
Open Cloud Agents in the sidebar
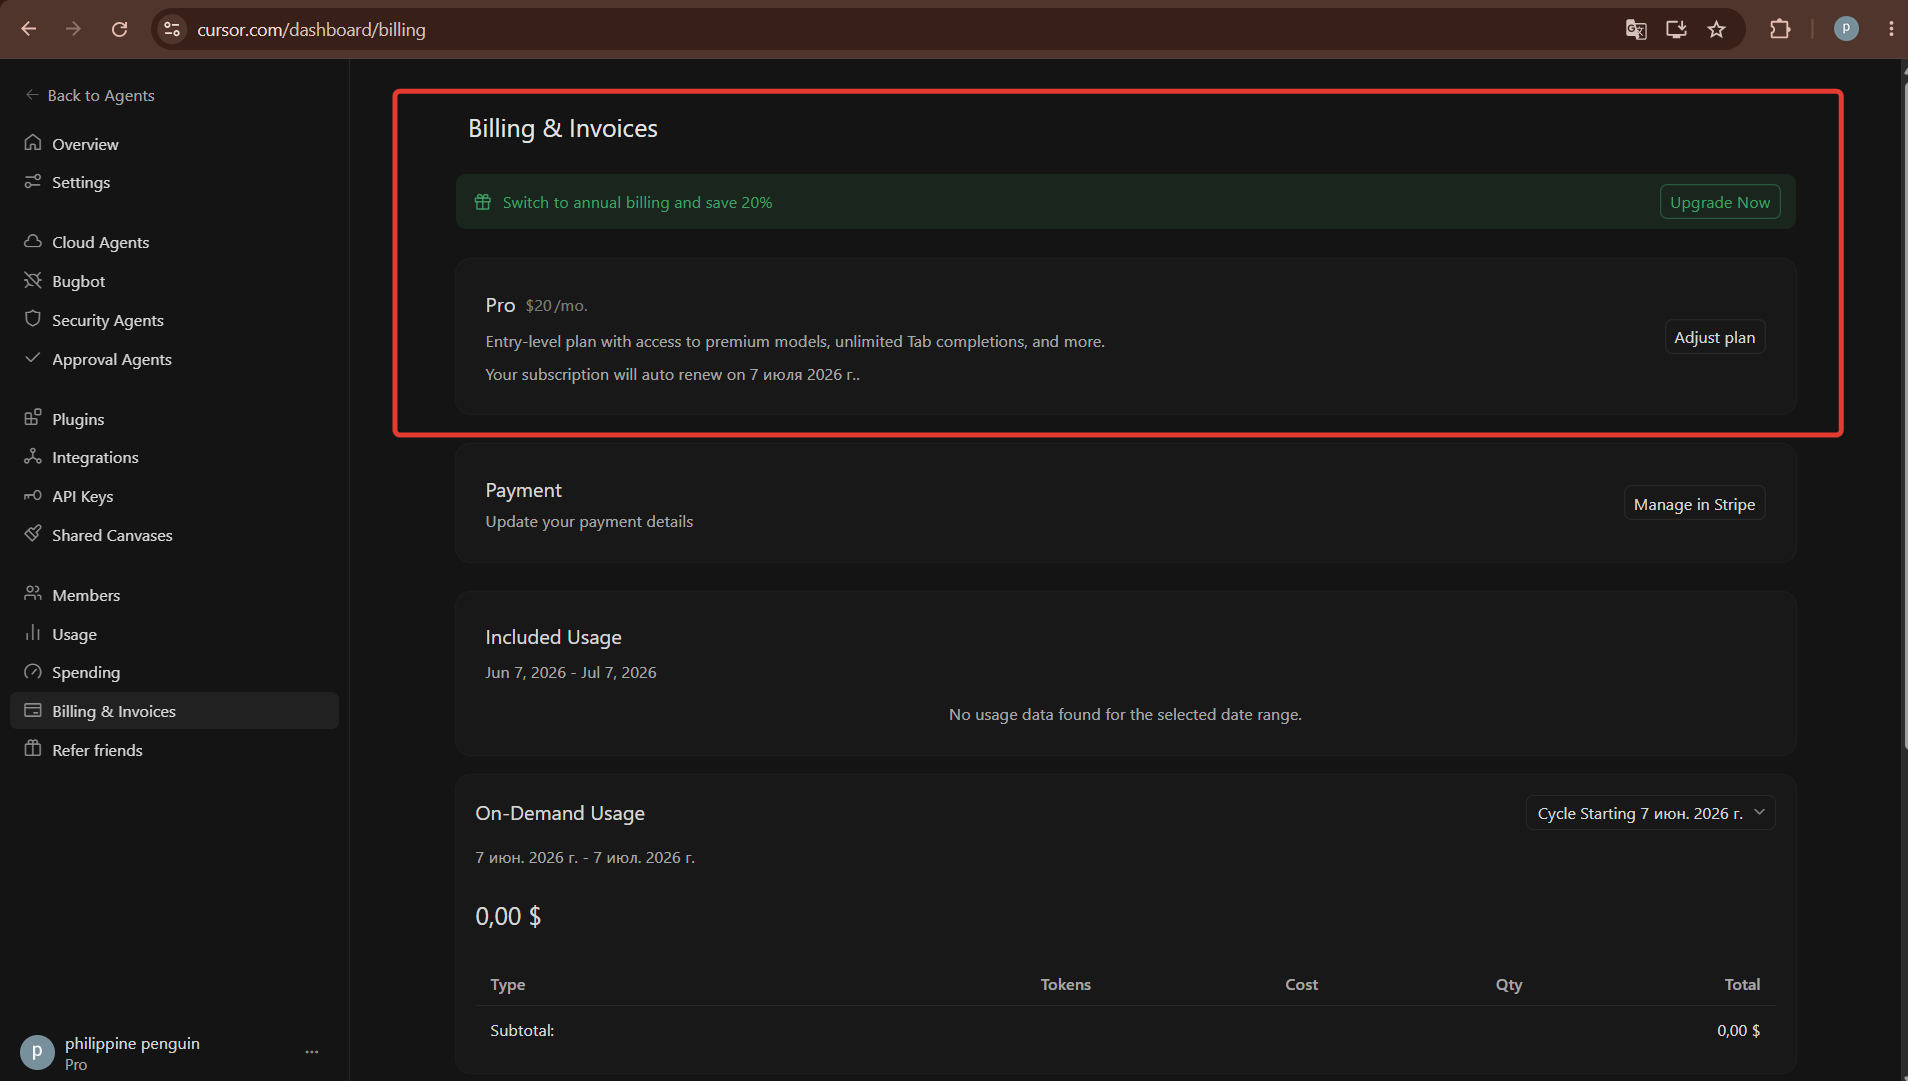pos(174,242)
